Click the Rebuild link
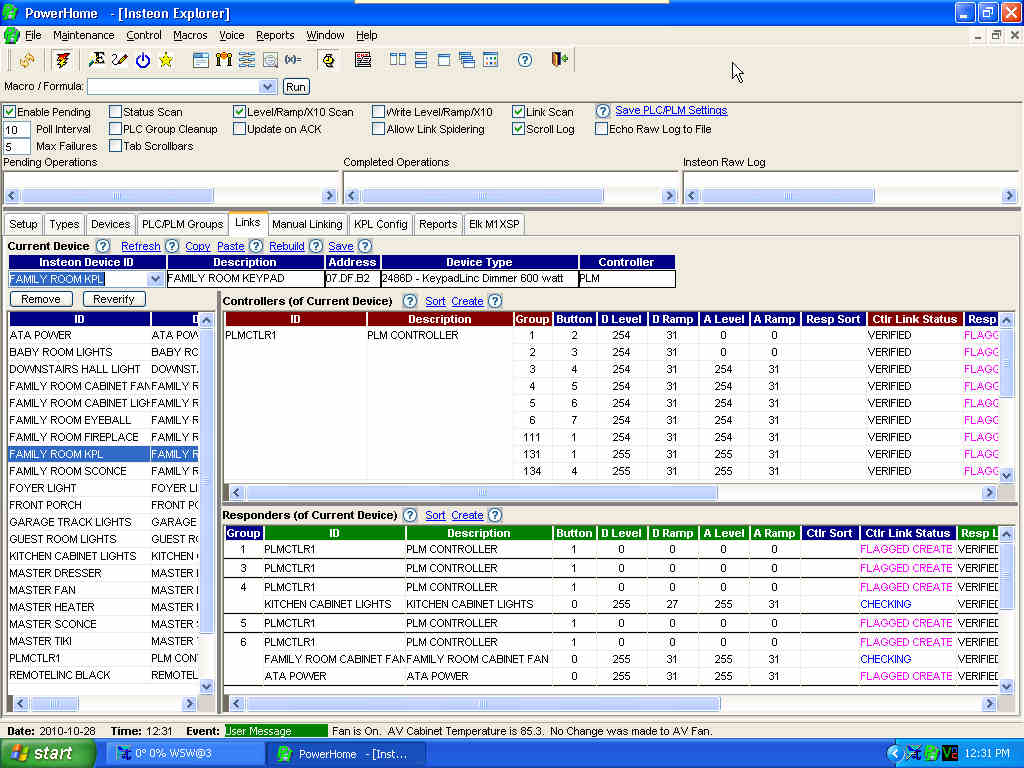Viewport: 1024px width, 768px height. point(287,246)
